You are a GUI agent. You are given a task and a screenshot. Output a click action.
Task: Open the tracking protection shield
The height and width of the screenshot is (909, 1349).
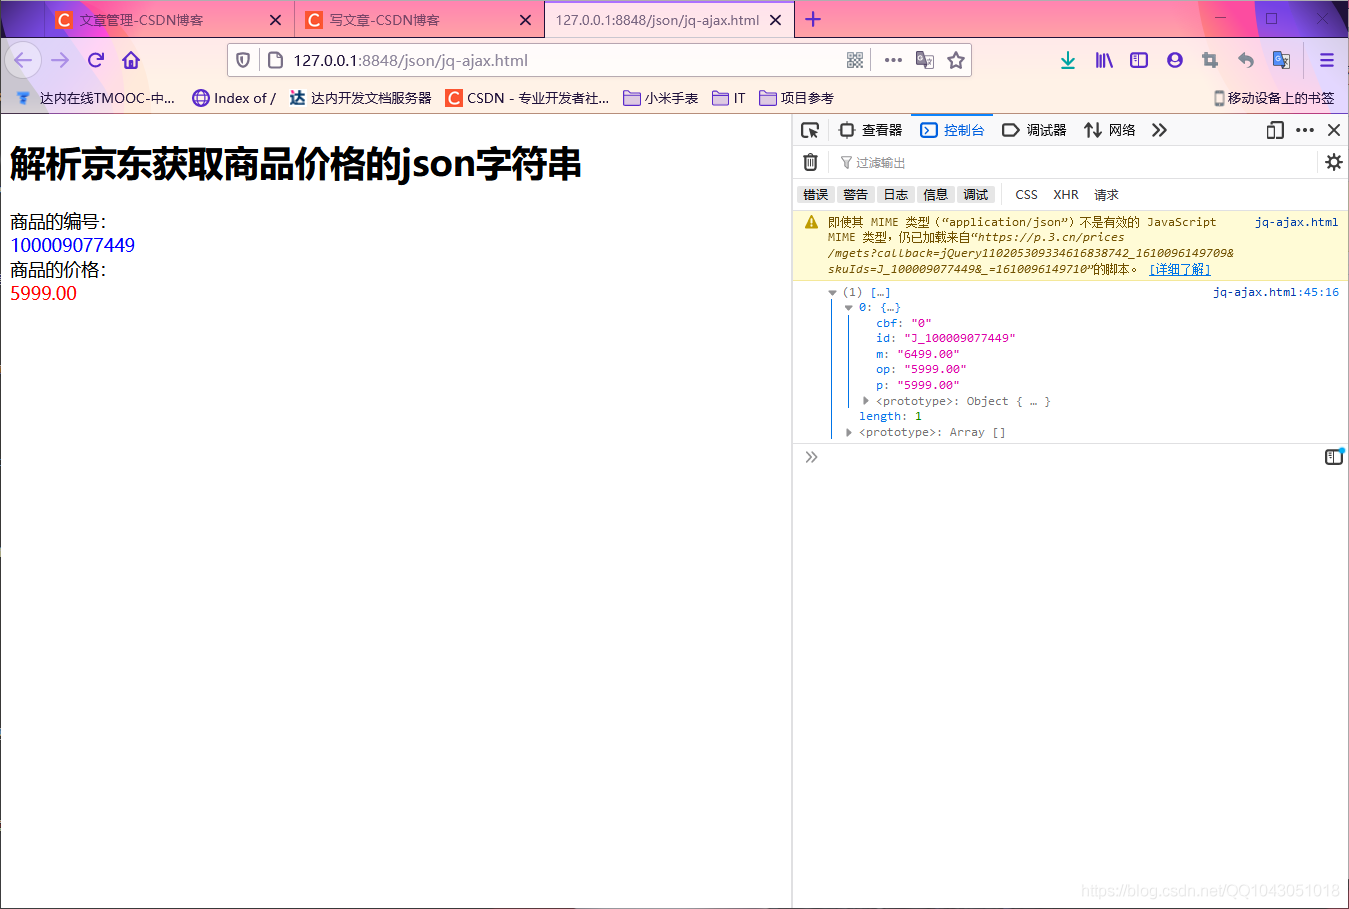point(243,60)
